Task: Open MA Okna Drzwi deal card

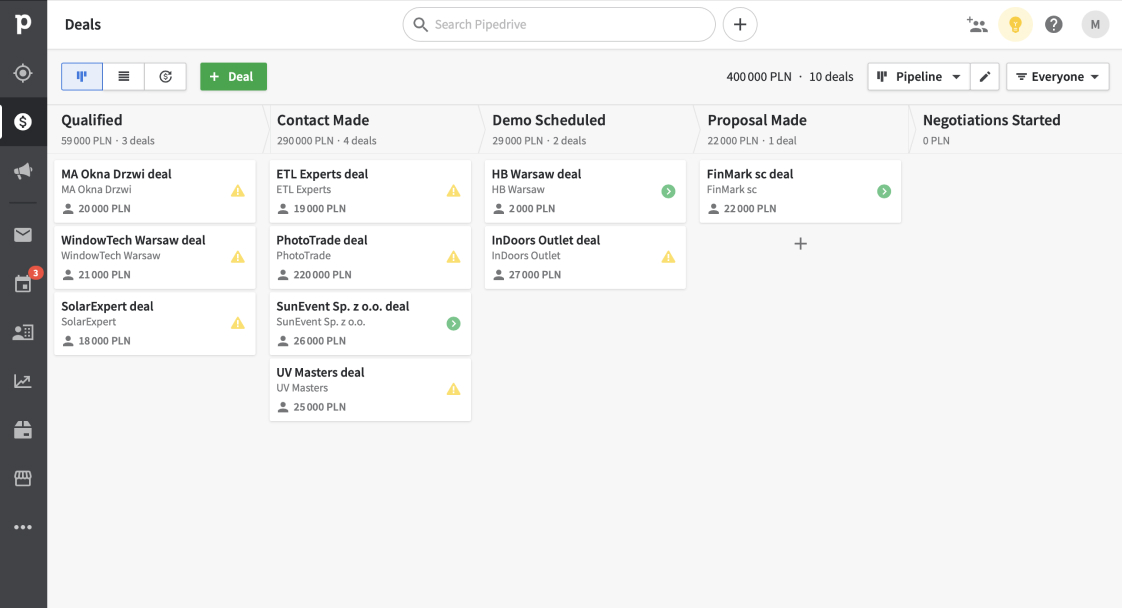Action: 155,191
